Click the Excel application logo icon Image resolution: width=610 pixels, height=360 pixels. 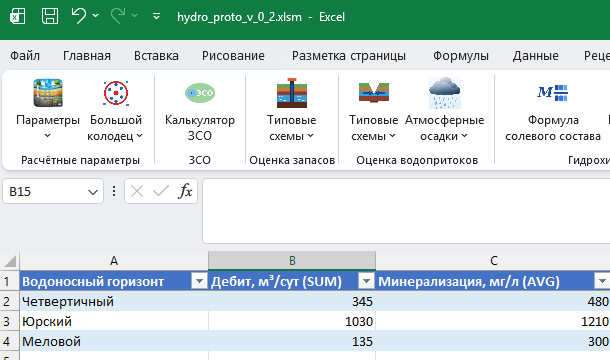pos(18,16)
